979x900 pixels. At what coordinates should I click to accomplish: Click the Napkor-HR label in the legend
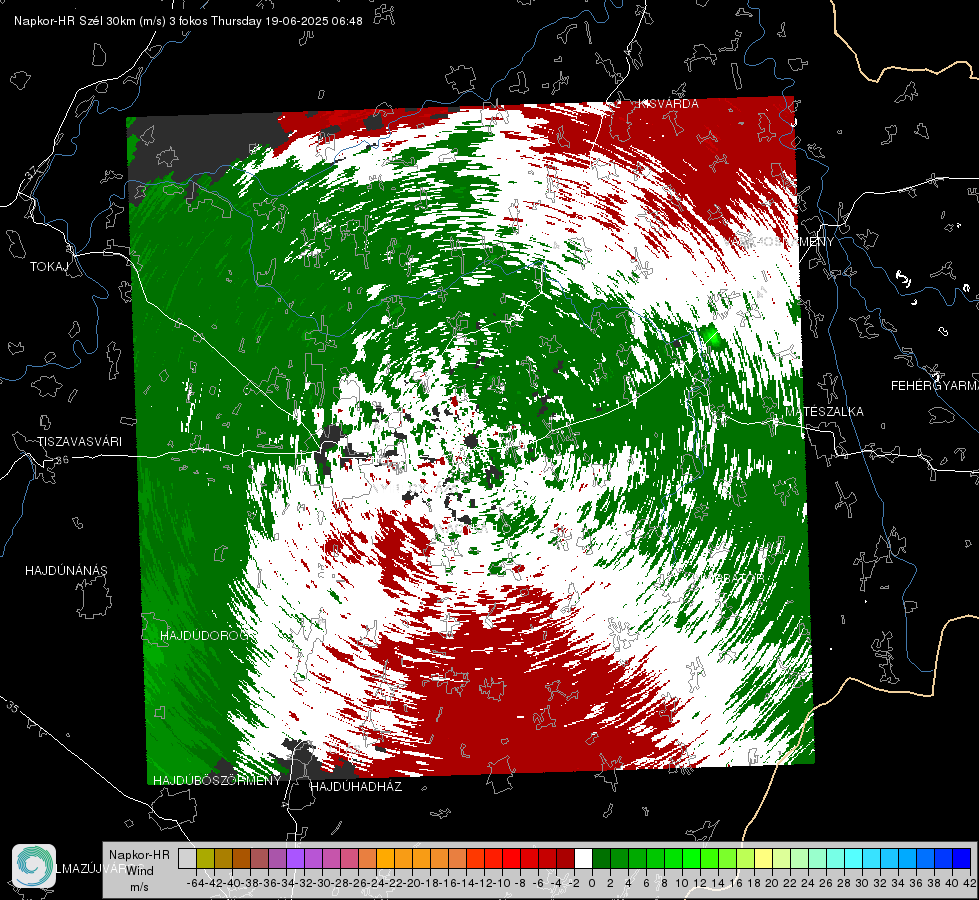[x=139, y=855]
